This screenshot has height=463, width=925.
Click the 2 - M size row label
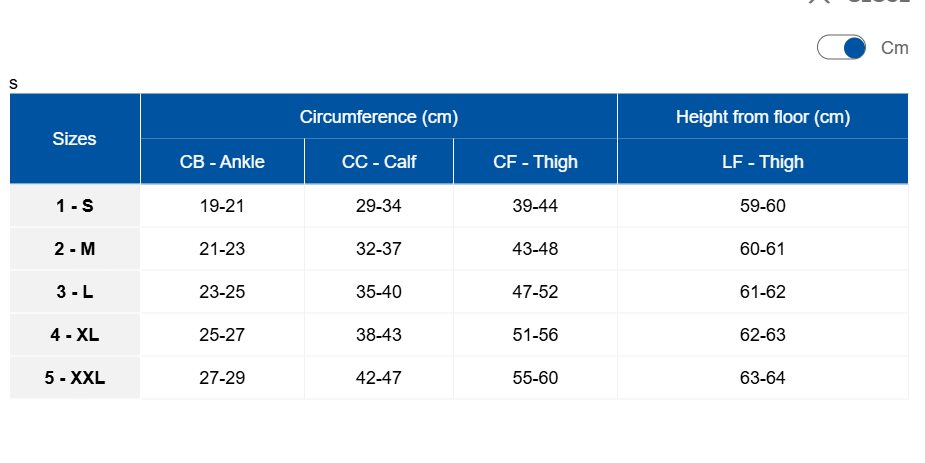coord(74,249)
